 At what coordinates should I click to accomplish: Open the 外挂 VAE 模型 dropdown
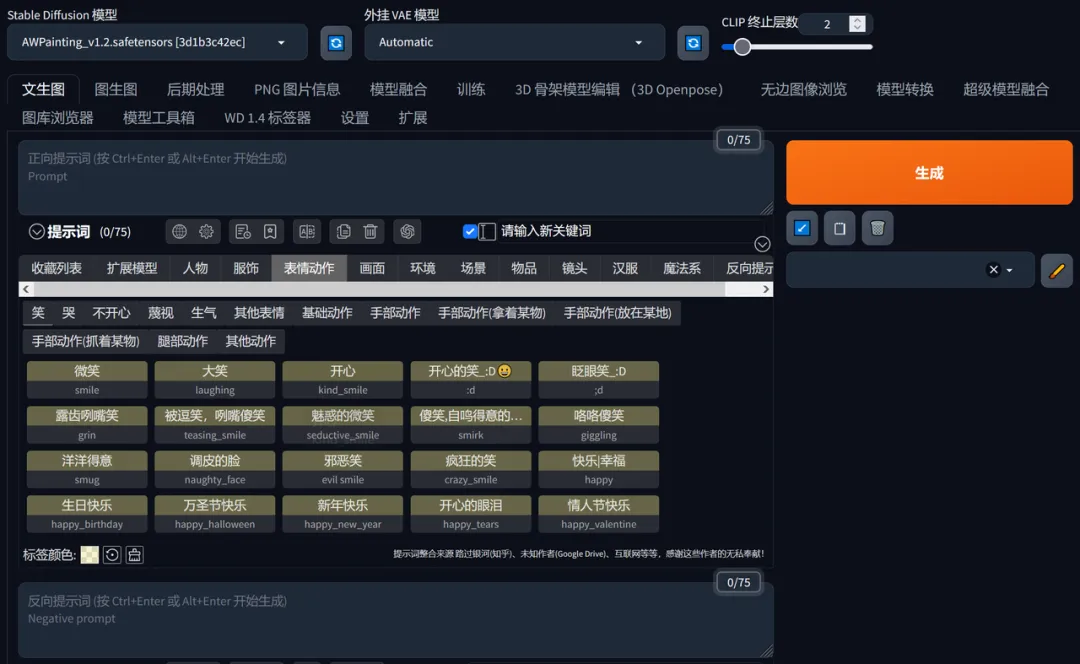(513, 42)
